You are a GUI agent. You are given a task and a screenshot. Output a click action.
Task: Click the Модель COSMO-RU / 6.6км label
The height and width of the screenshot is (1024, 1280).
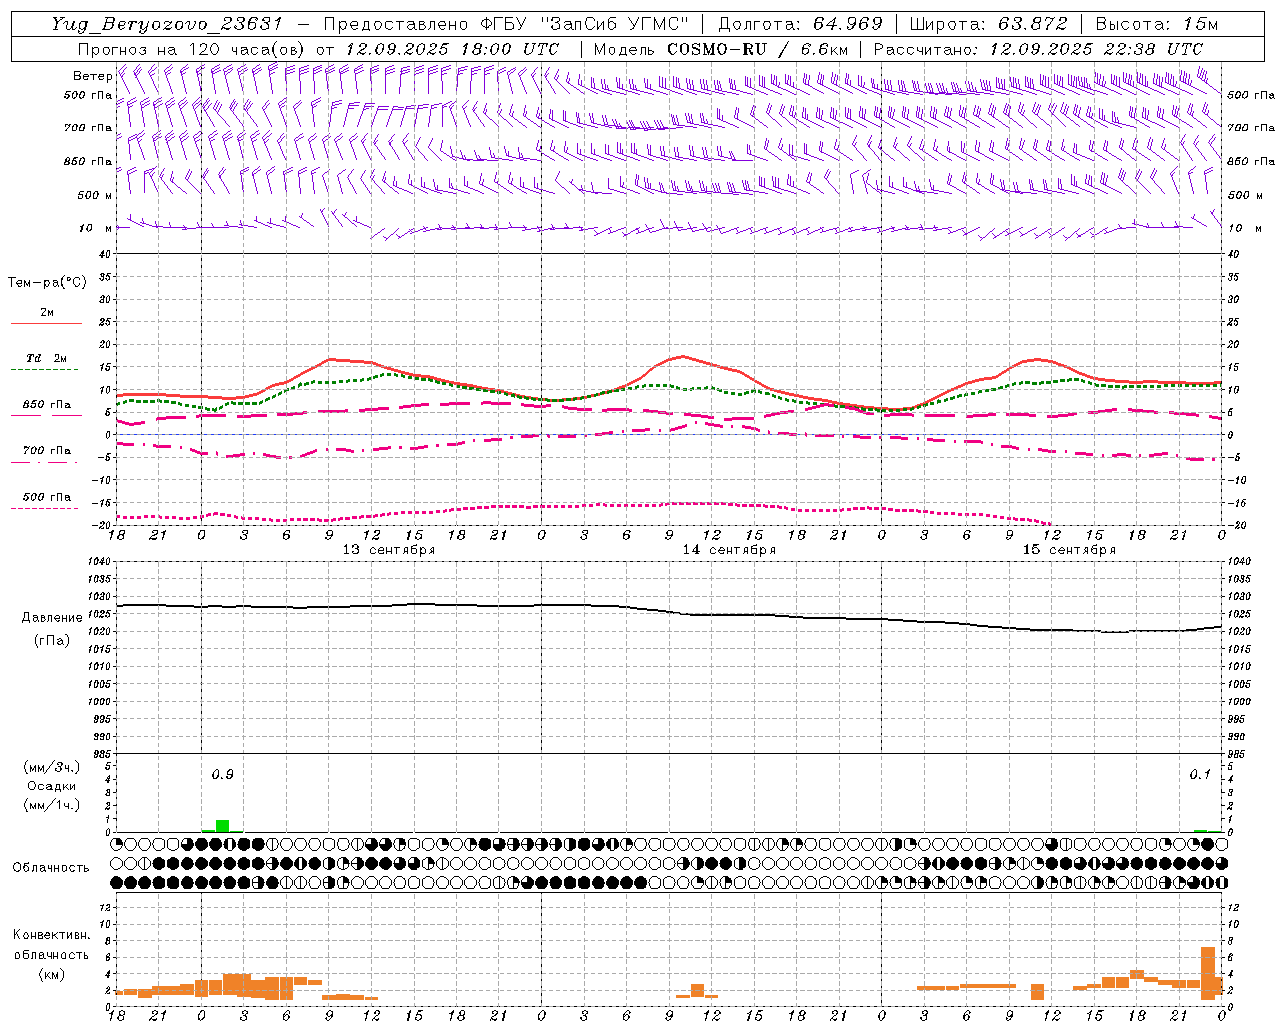tap(721, 48)
